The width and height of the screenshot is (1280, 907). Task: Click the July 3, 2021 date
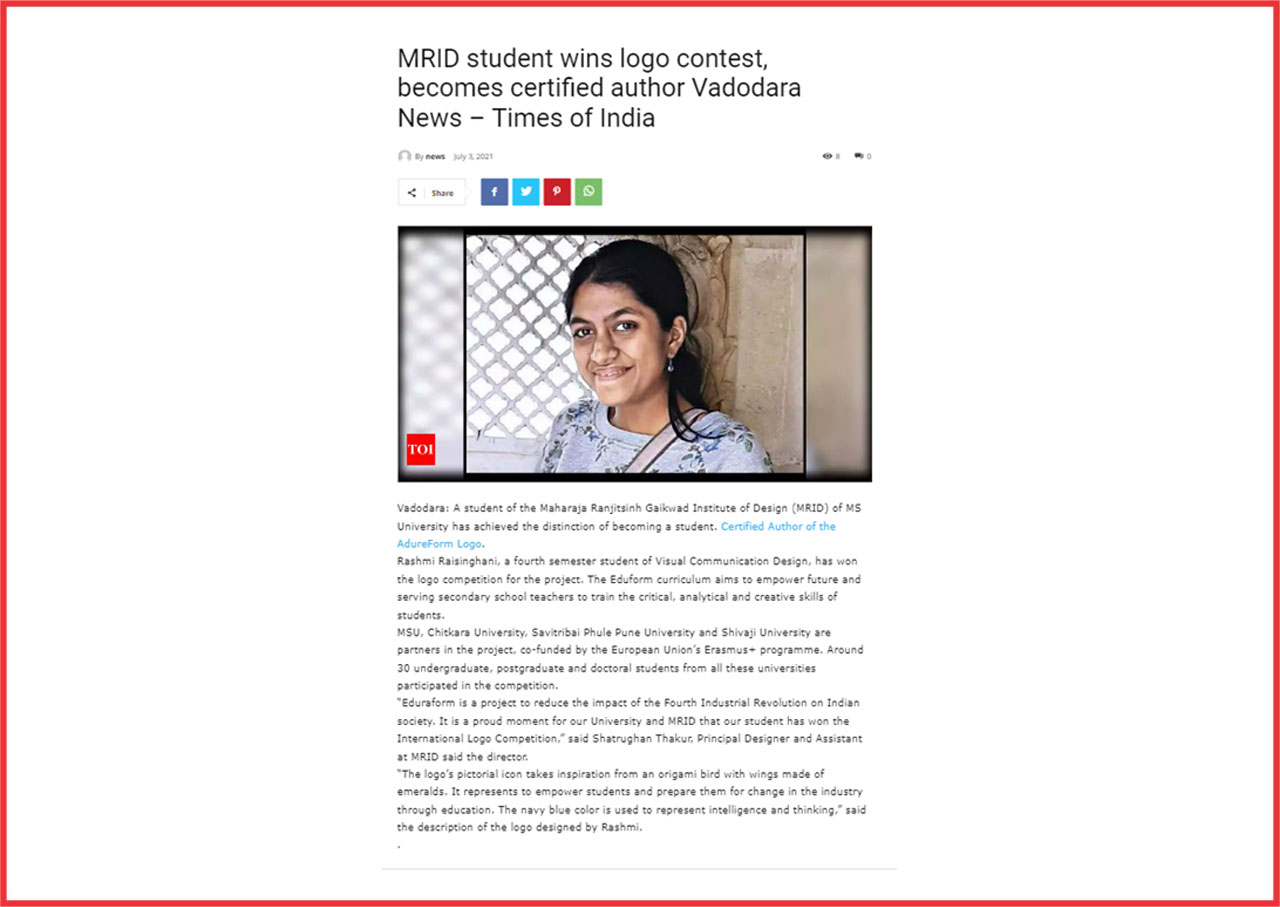point(473,156)
